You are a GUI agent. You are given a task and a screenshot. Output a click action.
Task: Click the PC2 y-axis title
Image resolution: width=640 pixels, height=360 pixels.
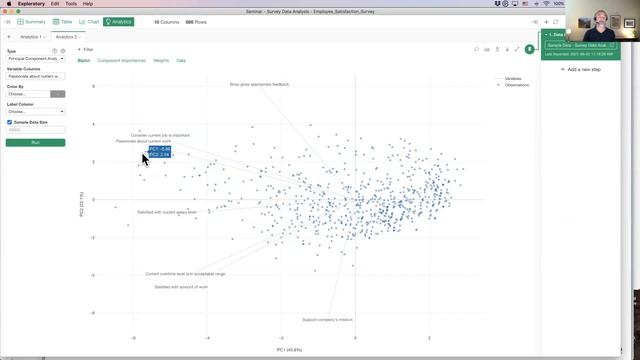[x=82, y=204]
